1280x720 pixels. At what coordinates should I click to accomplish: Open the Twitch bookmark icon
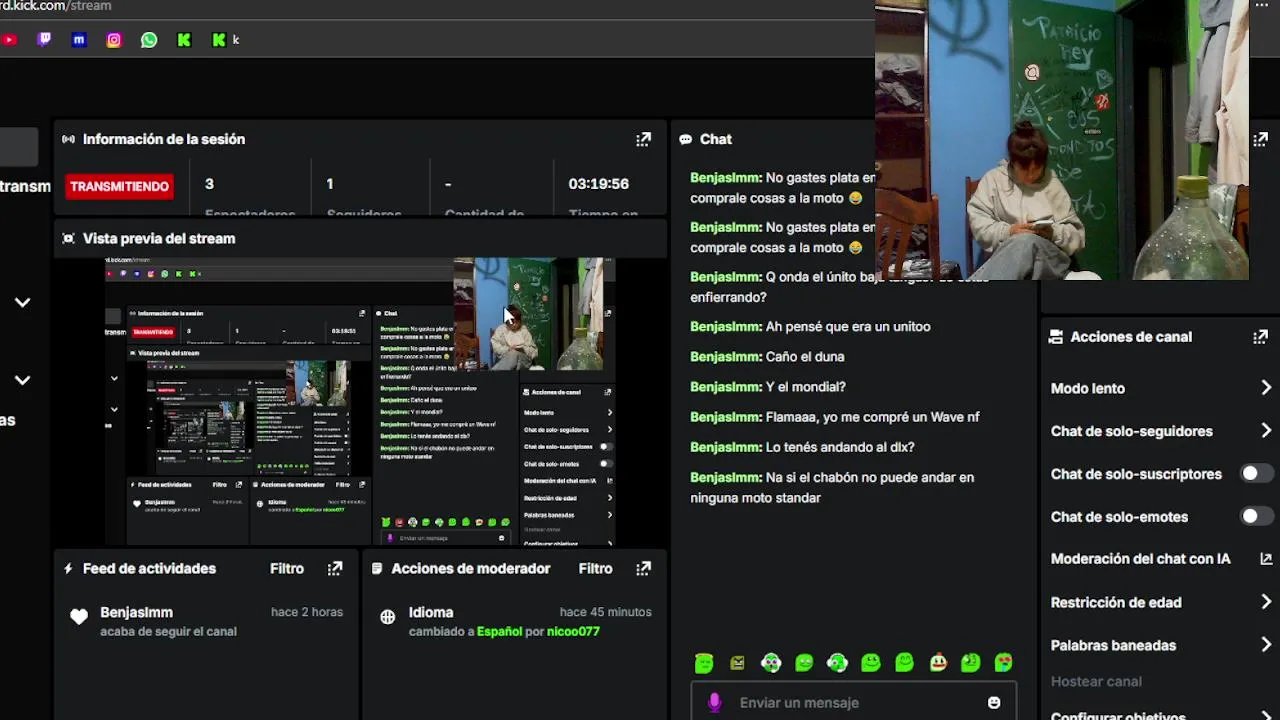click(44, 40)
